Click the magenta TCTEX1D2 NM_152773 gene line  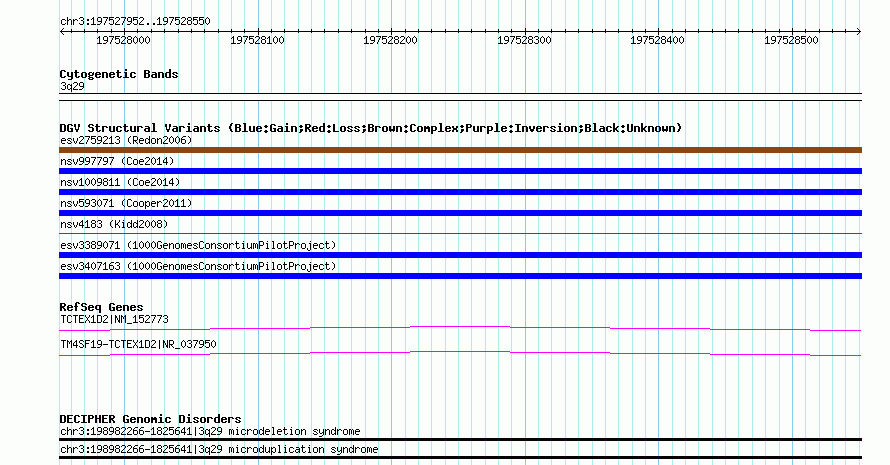(x=460, y=328)
